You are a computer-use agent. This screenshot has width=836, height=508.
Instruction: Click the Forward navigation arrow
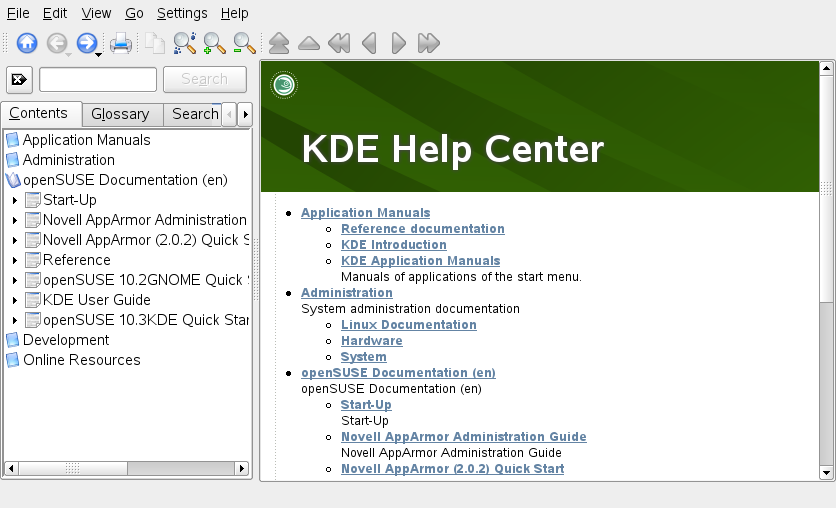point(86,43)
